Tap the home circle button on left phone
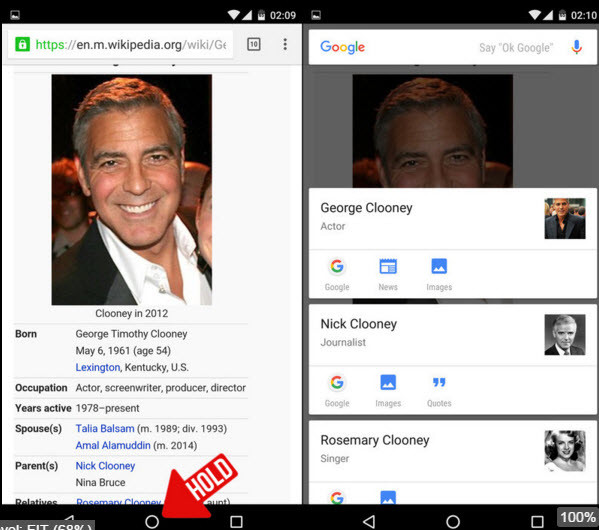Screen dimensions: 599x530 pyautogui.click(x=152, y=521)
